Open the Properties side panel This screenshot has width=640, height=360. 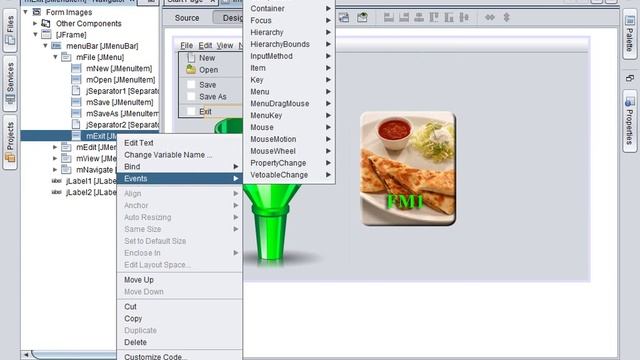(x=630, y=121)
